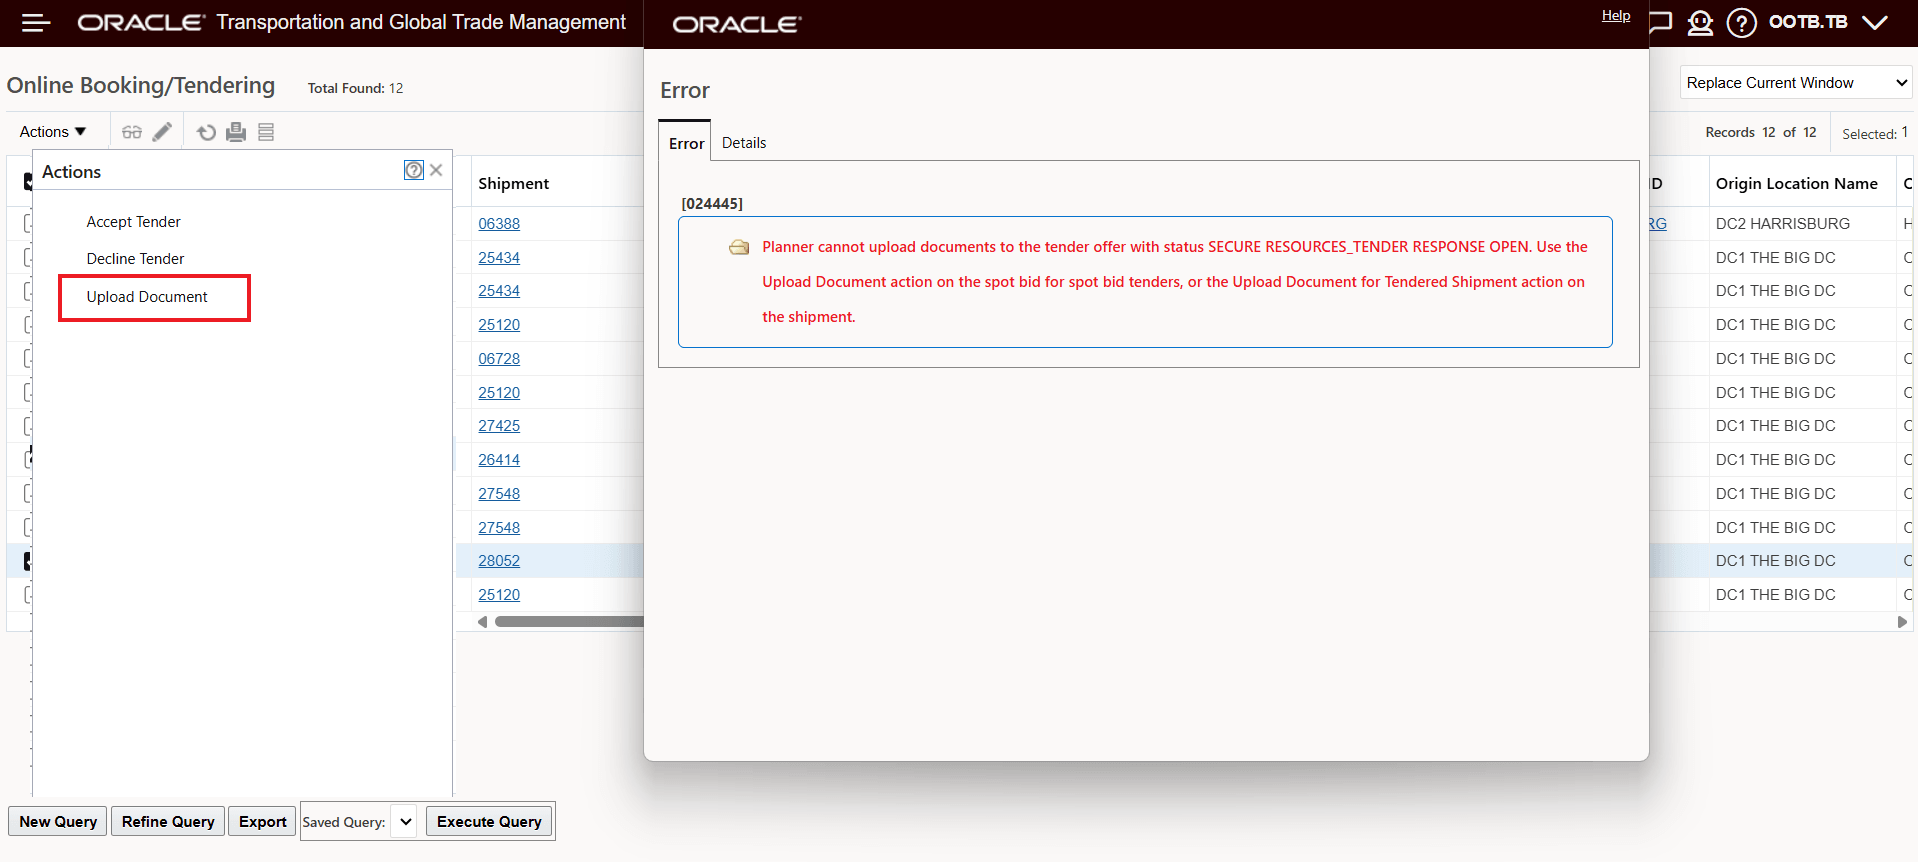Open shipment link 27425

point(499,426)
